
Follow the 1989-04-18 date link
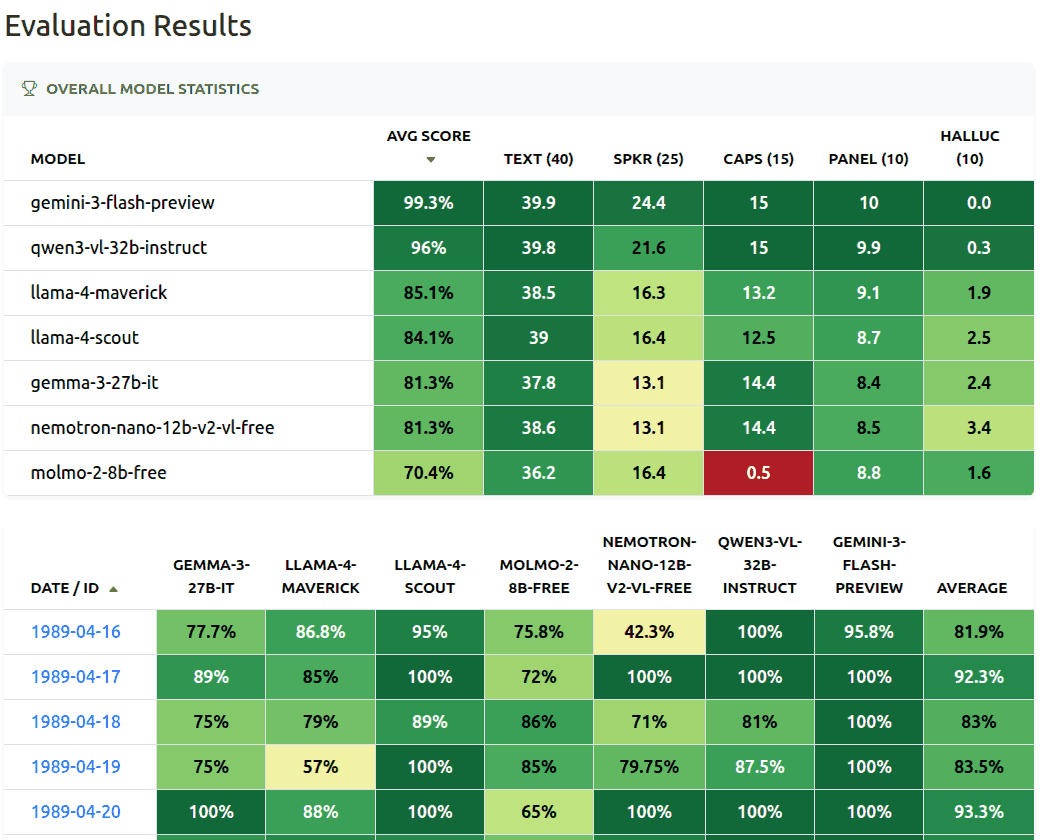click(x=76, y=722)
